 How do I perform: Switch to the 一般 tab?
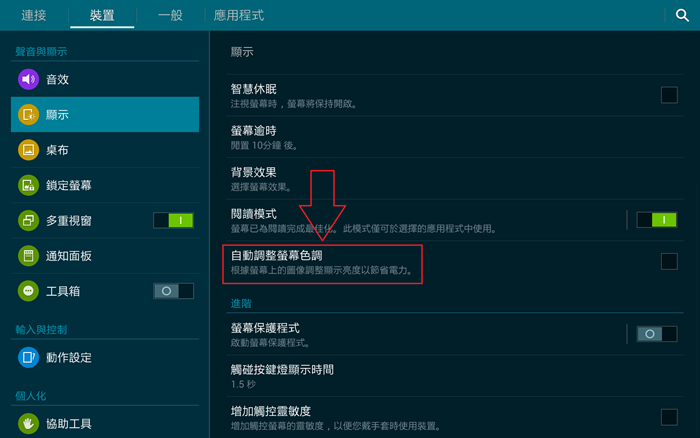pos(170,16)
